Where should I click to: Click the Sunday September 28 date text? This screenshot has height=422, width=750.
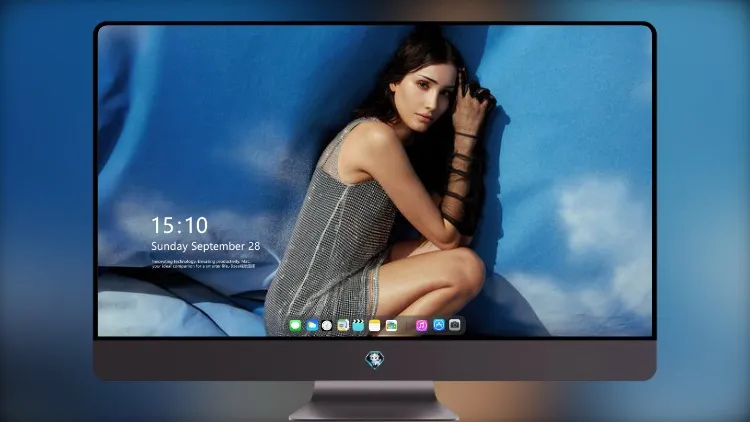pyautogui.click(x=206, y=246)
